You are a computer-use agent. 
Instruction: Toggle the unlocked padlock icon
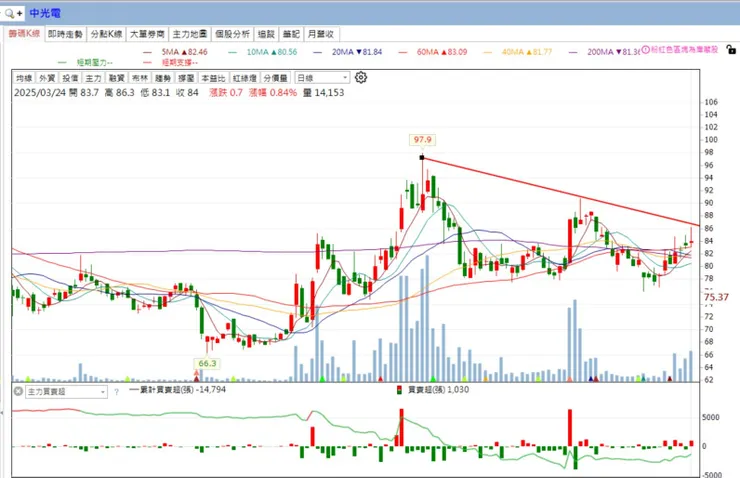[731, 49]
